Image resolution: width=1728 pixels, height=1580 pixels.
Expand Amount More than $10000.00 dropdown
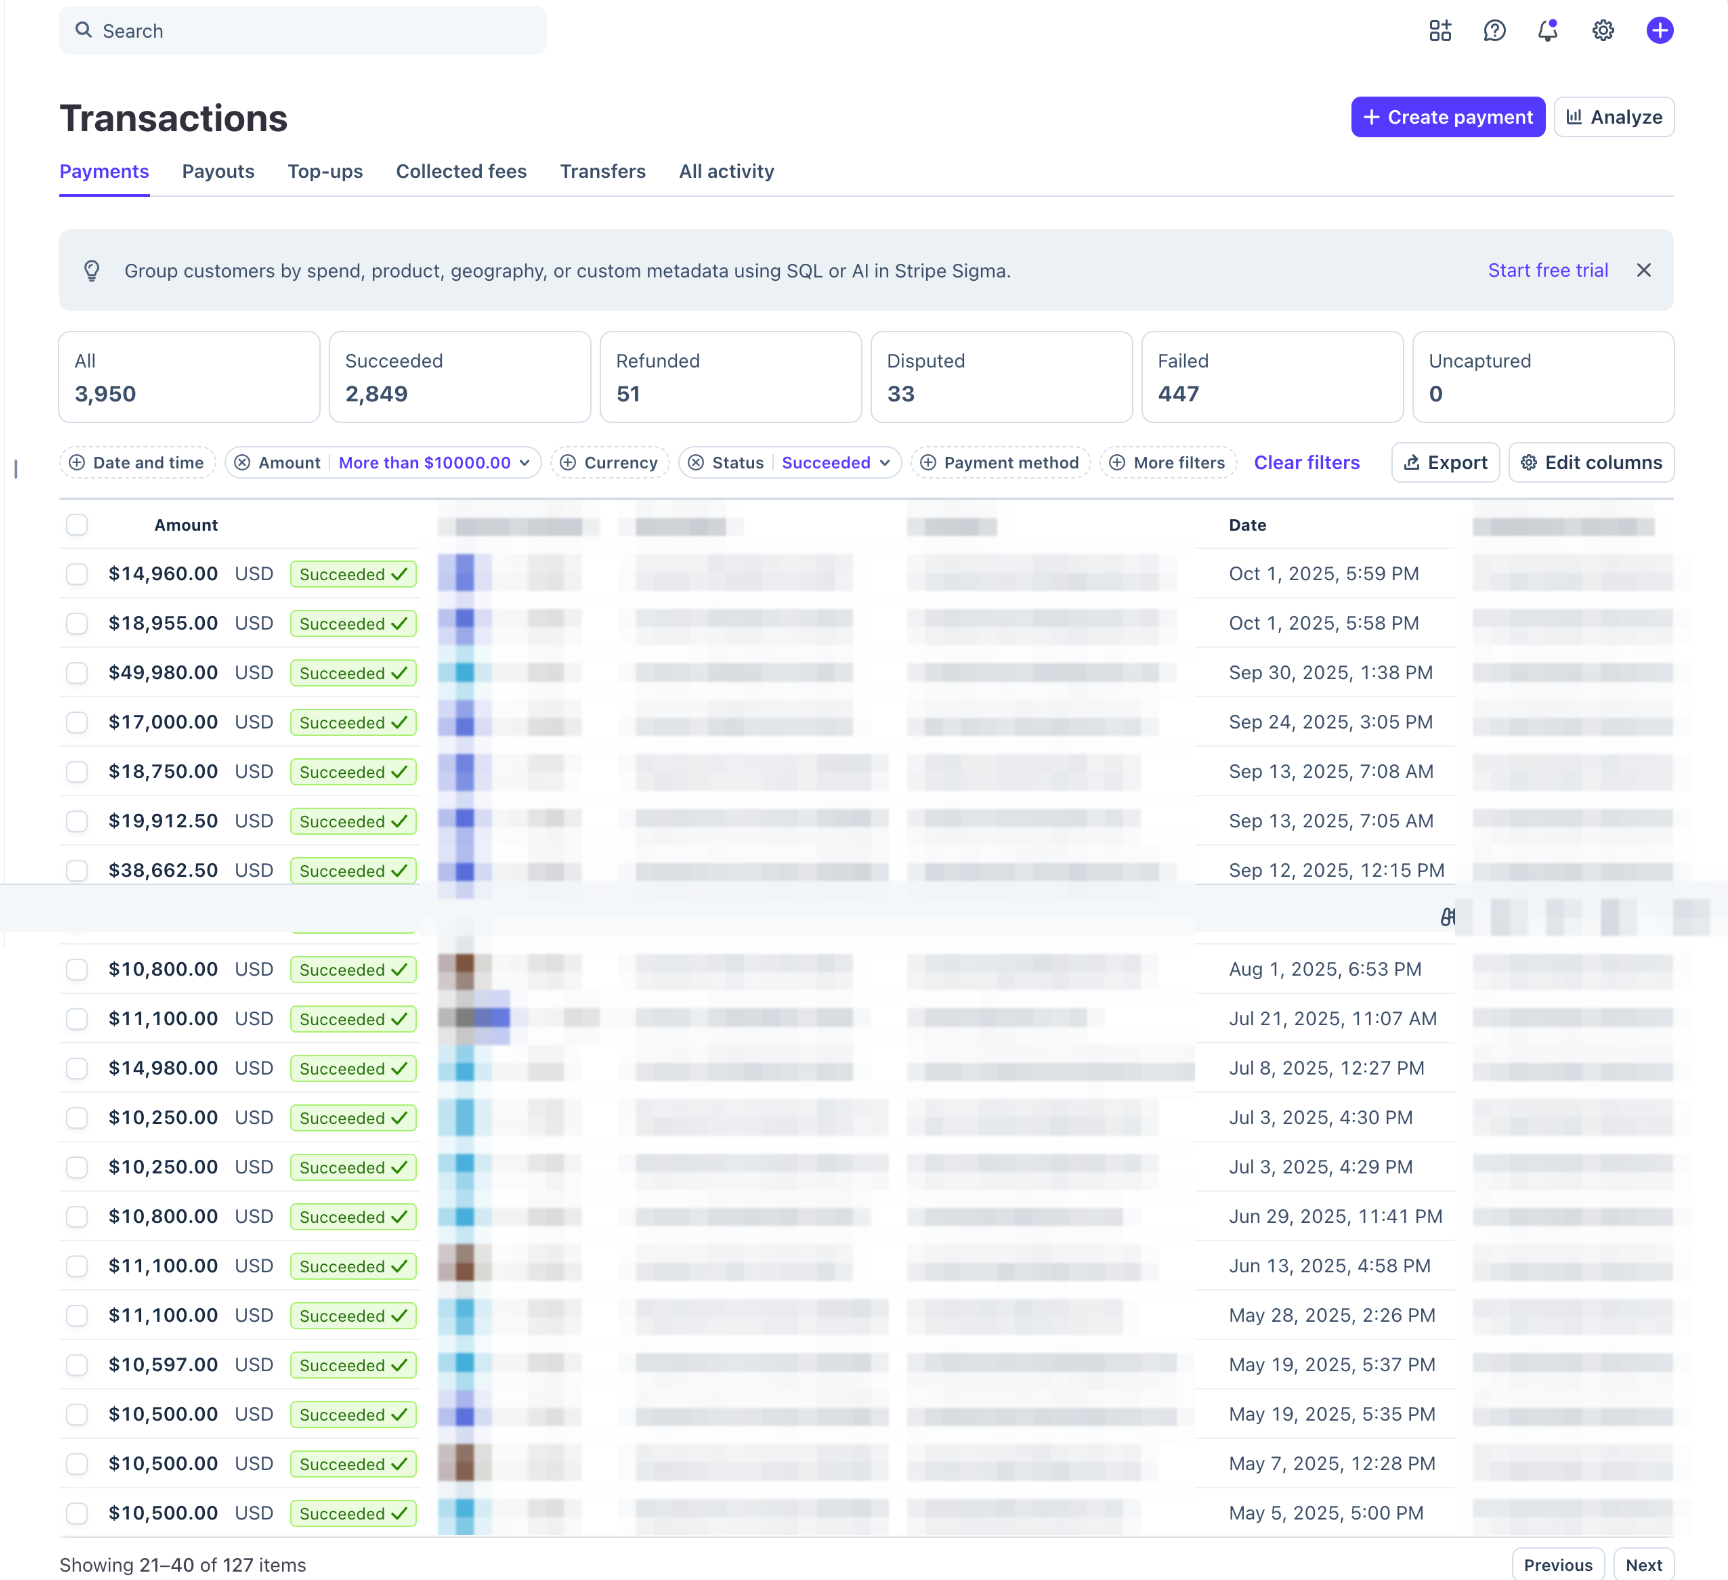pos(434,463)
